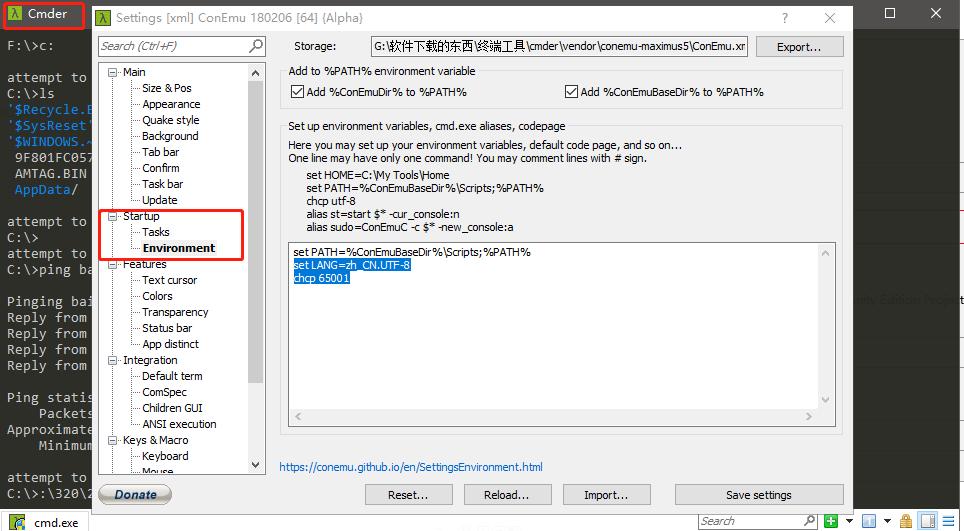Click the help question mark in title bar
This screenshot has height=531, width=964.
pos(785,18)
